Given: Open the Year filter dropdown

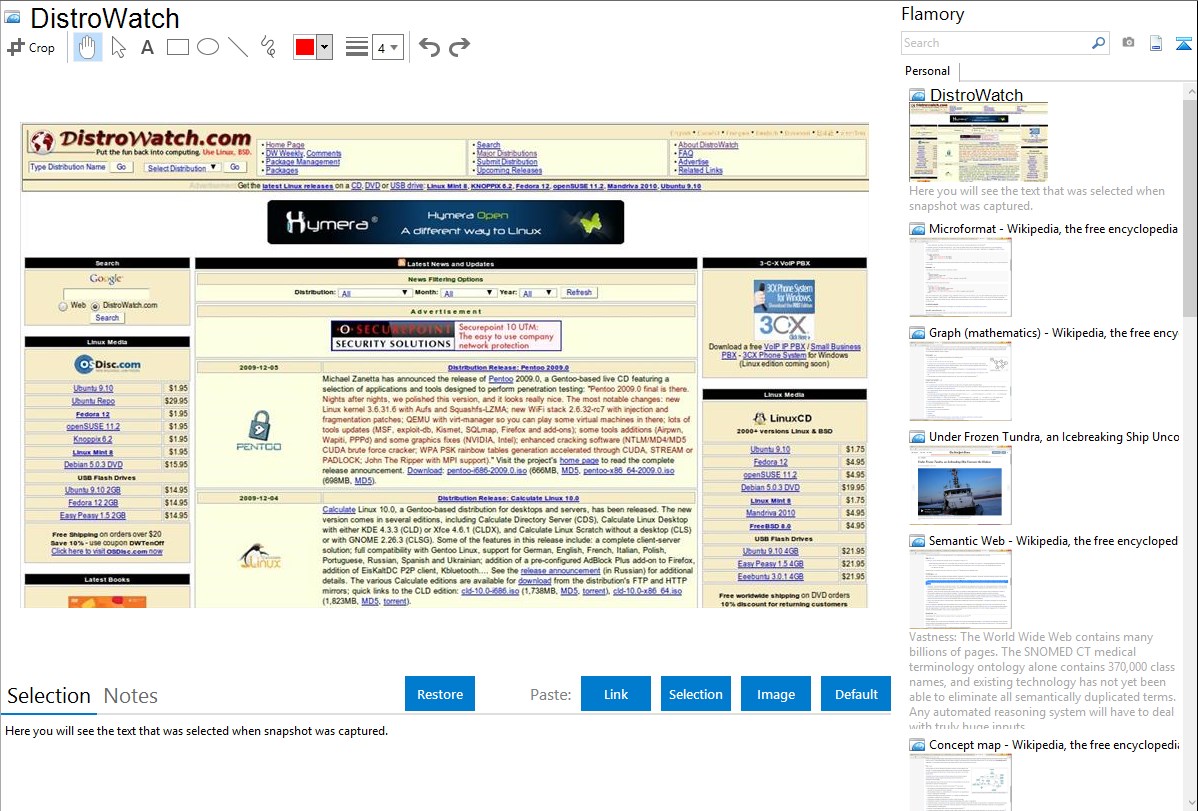Looking at the screenshot, I should [x=537, y=293].
